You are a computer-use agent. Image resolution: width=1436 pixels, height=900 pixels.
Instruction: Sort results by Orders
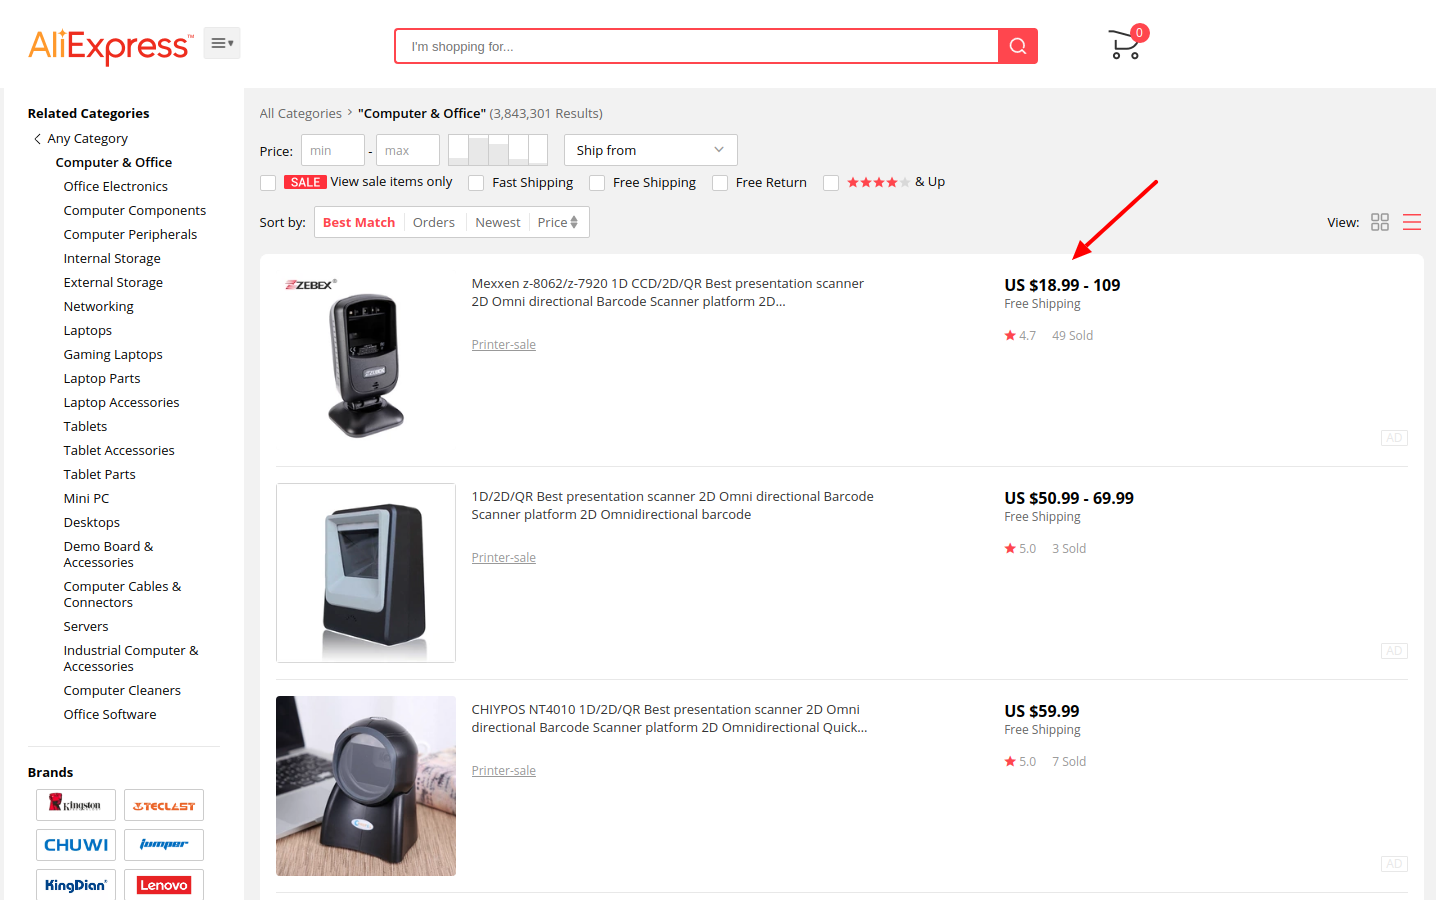[434, 222]
